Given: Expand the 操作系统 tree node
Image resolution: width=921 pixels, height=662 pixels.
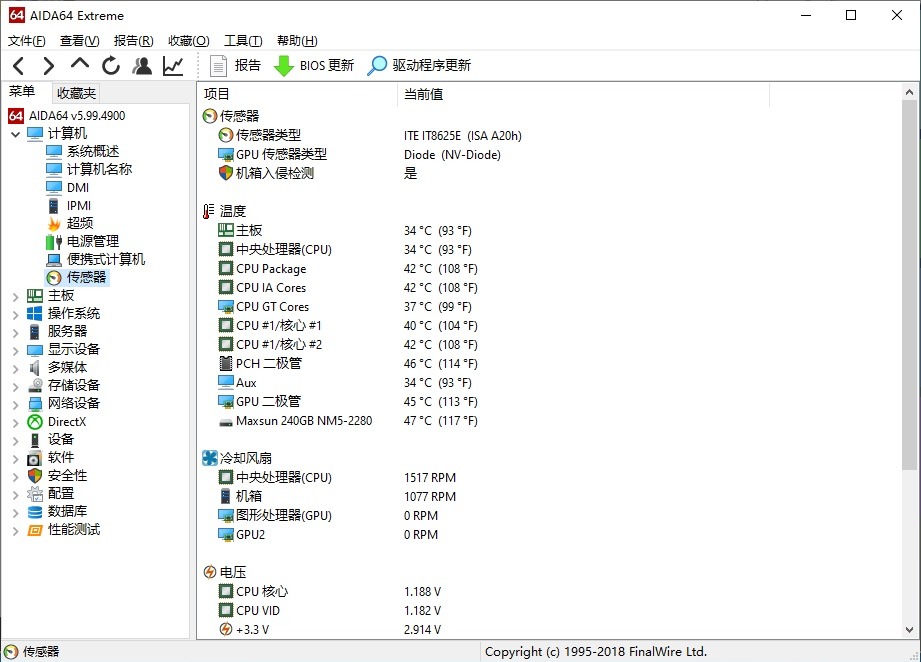Looking at the screenshot, I should (16, 315).
